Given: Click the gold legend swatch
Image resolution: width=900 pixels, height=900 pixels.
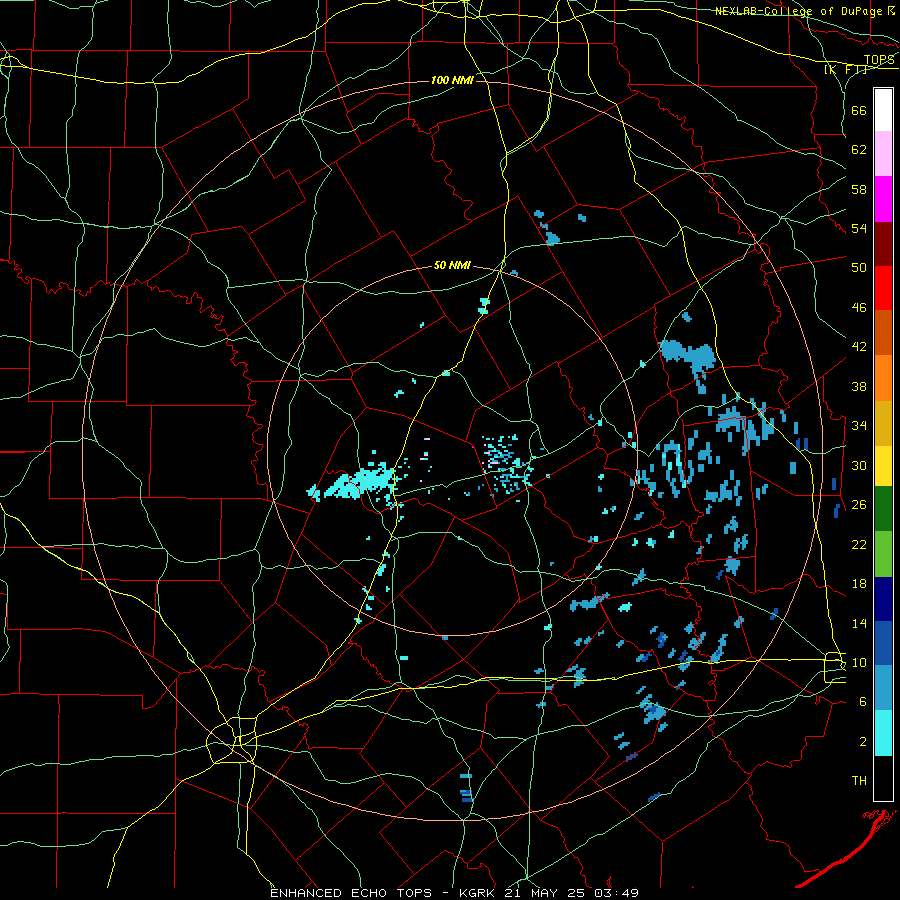Looking at the screenshot, I should 883,423.
